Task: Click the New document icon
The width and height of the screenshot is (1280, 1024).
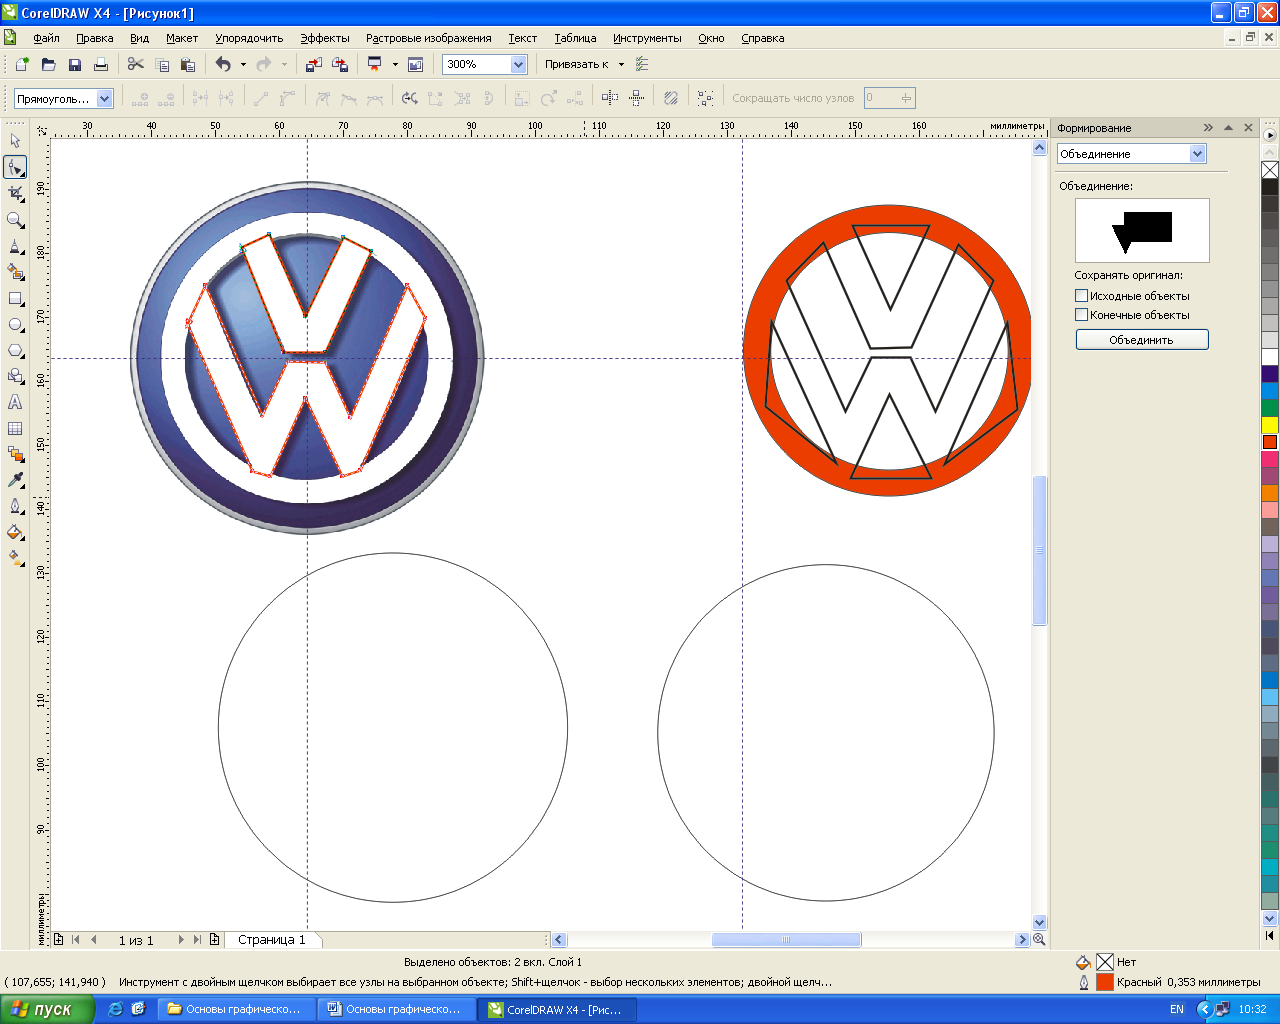Action: pos(22,64)
